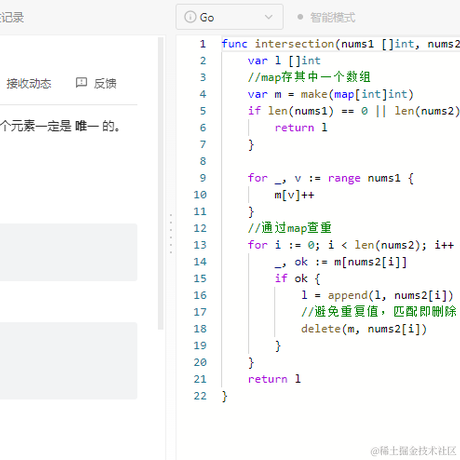Screen dimensions: 460x460
Task: Click the '//通过map查重' comment line
Action: click(x=290, y=228)
